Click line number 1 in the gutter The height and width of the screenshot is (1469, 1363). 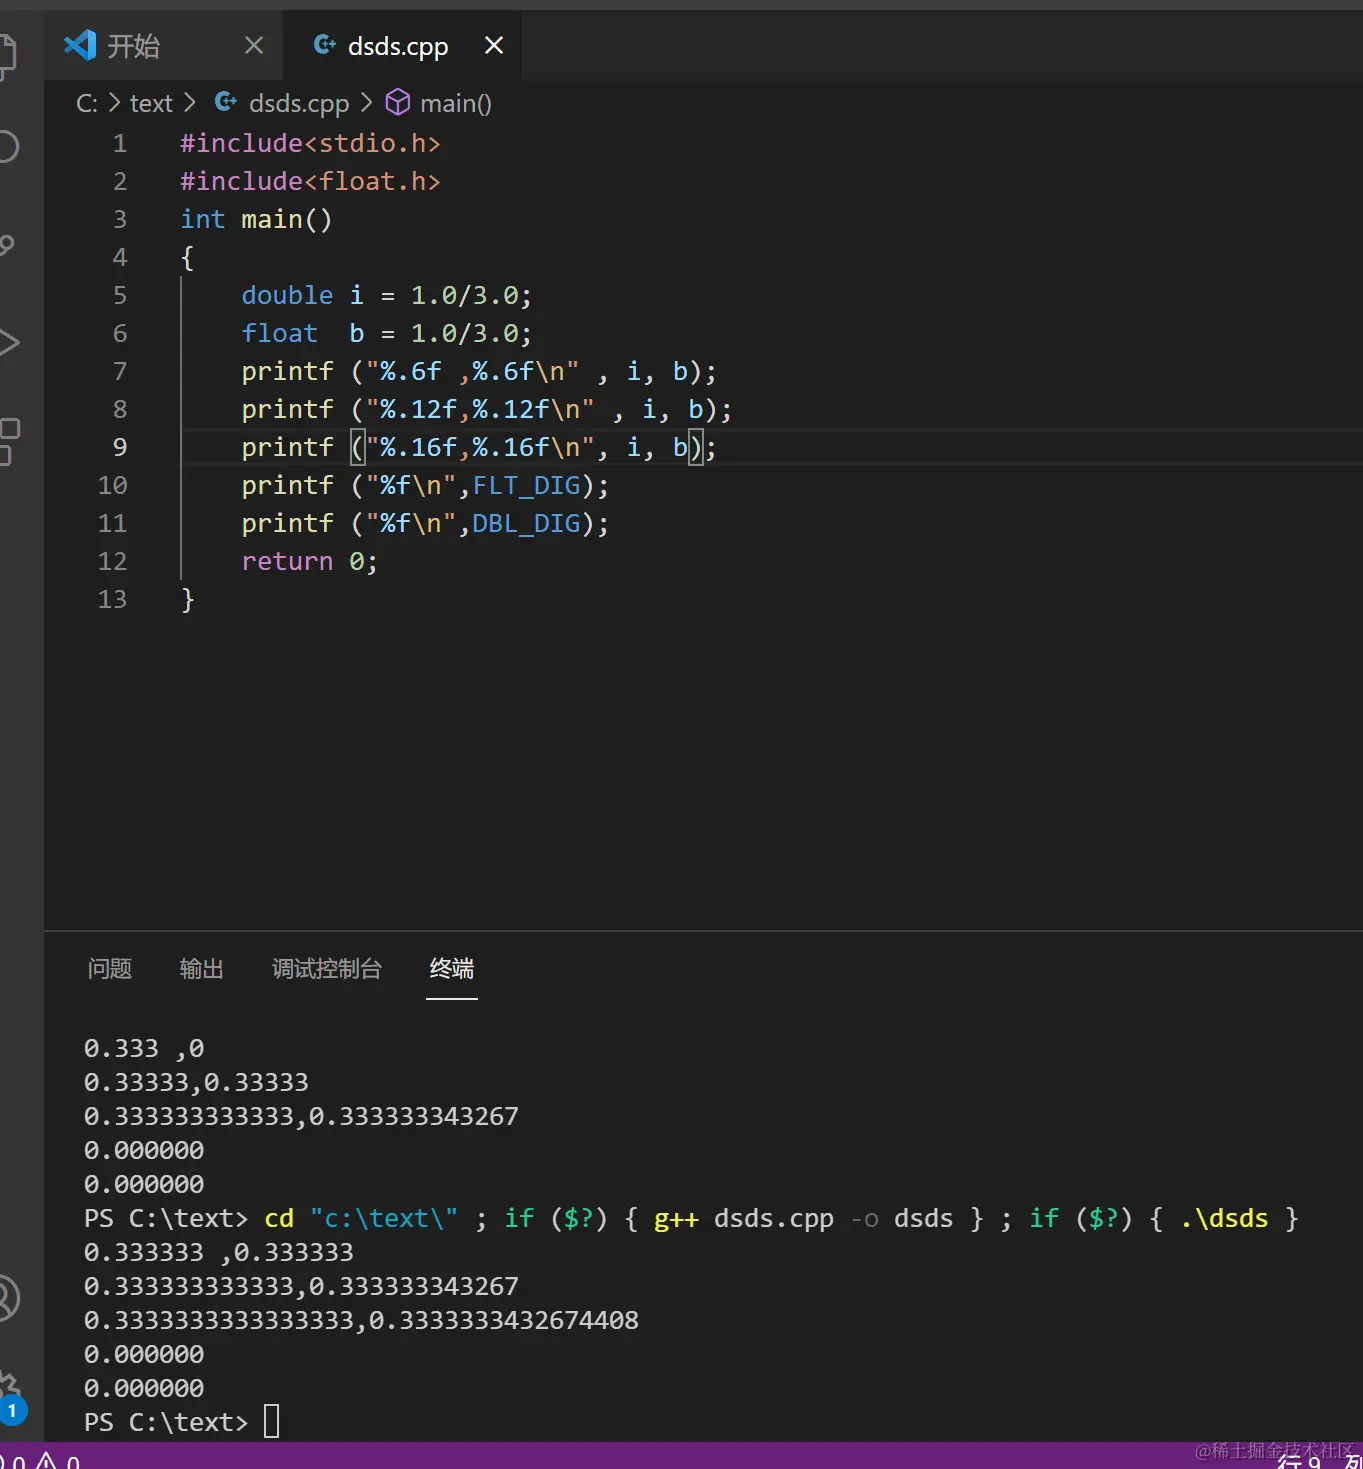click(x=120, y=143)
